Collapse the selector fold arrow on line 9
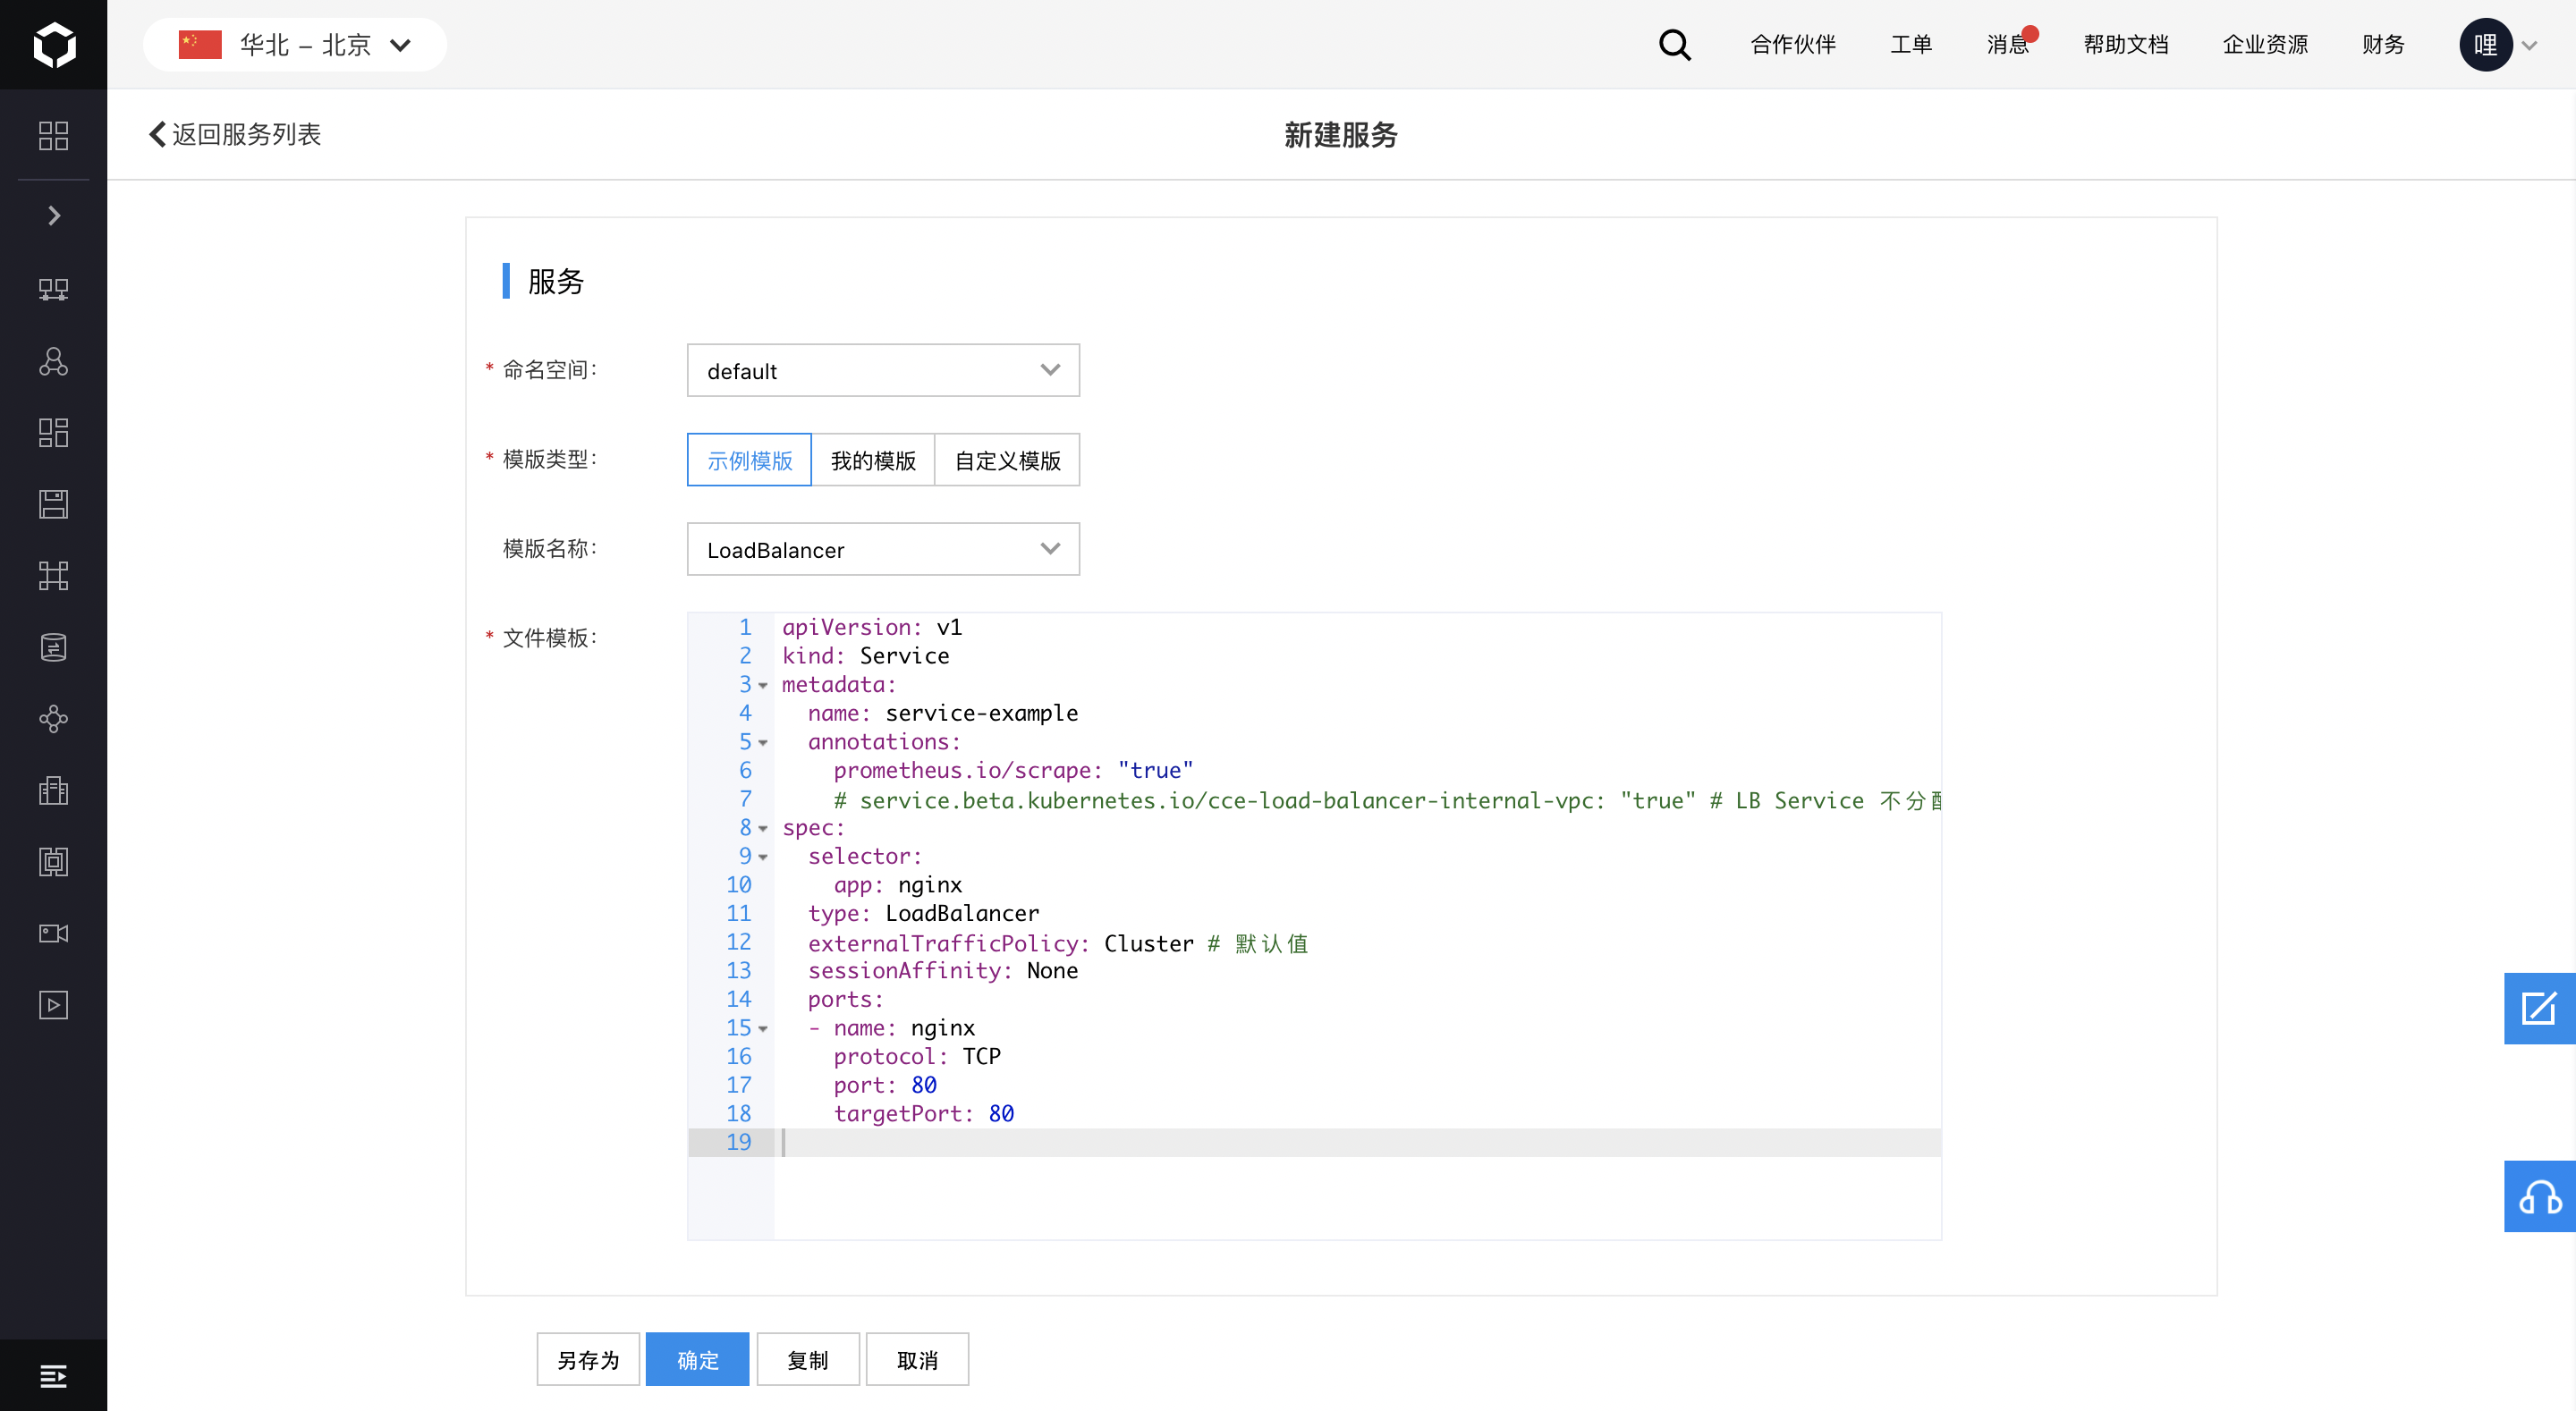Image resolution: width=2576 pixels, height=1411 pixels. (763, 858)
